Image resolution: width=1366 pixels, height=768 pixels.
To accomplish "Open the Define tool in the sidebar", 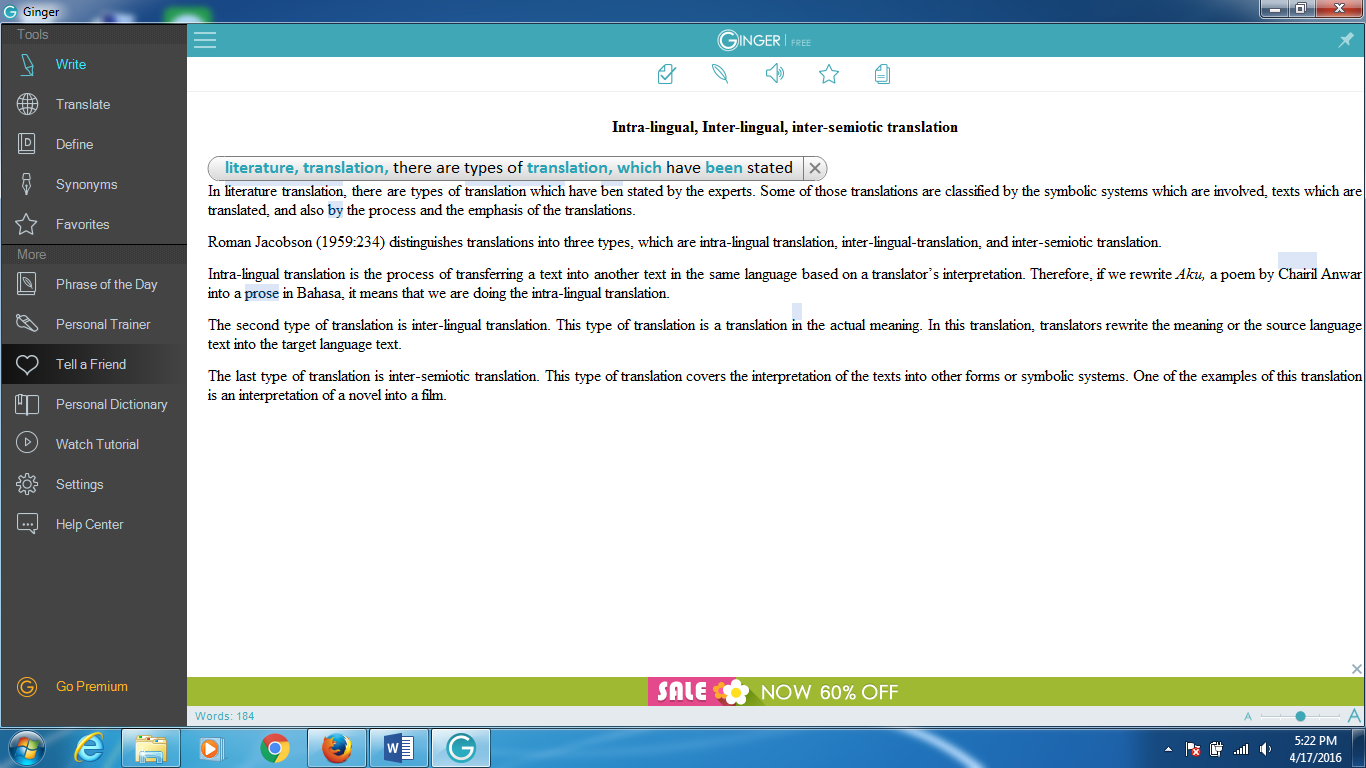I will [x=75, y=144].
